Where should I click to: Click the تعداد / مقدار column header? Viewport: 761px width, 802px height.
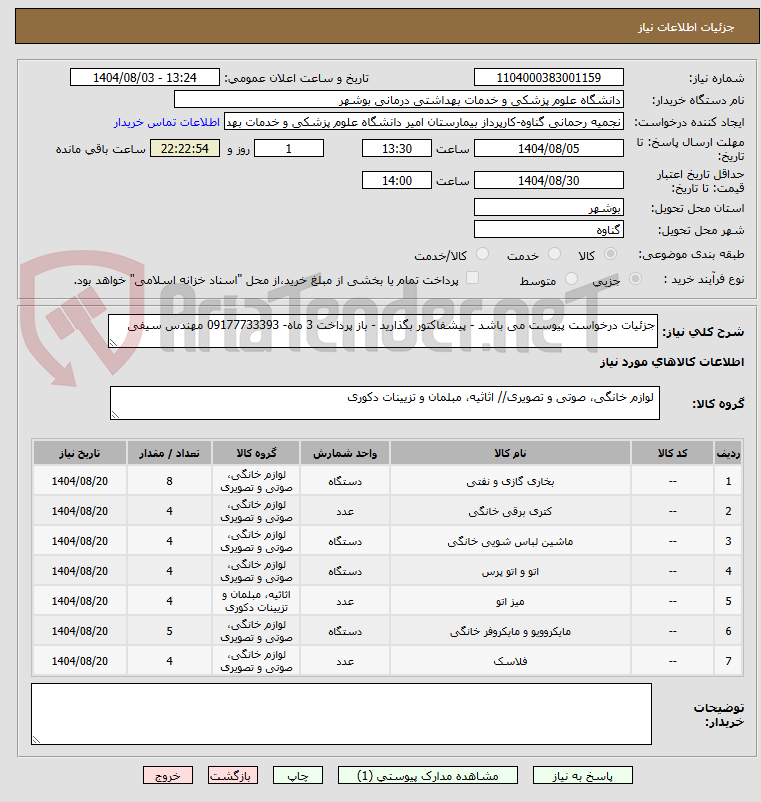169,453
